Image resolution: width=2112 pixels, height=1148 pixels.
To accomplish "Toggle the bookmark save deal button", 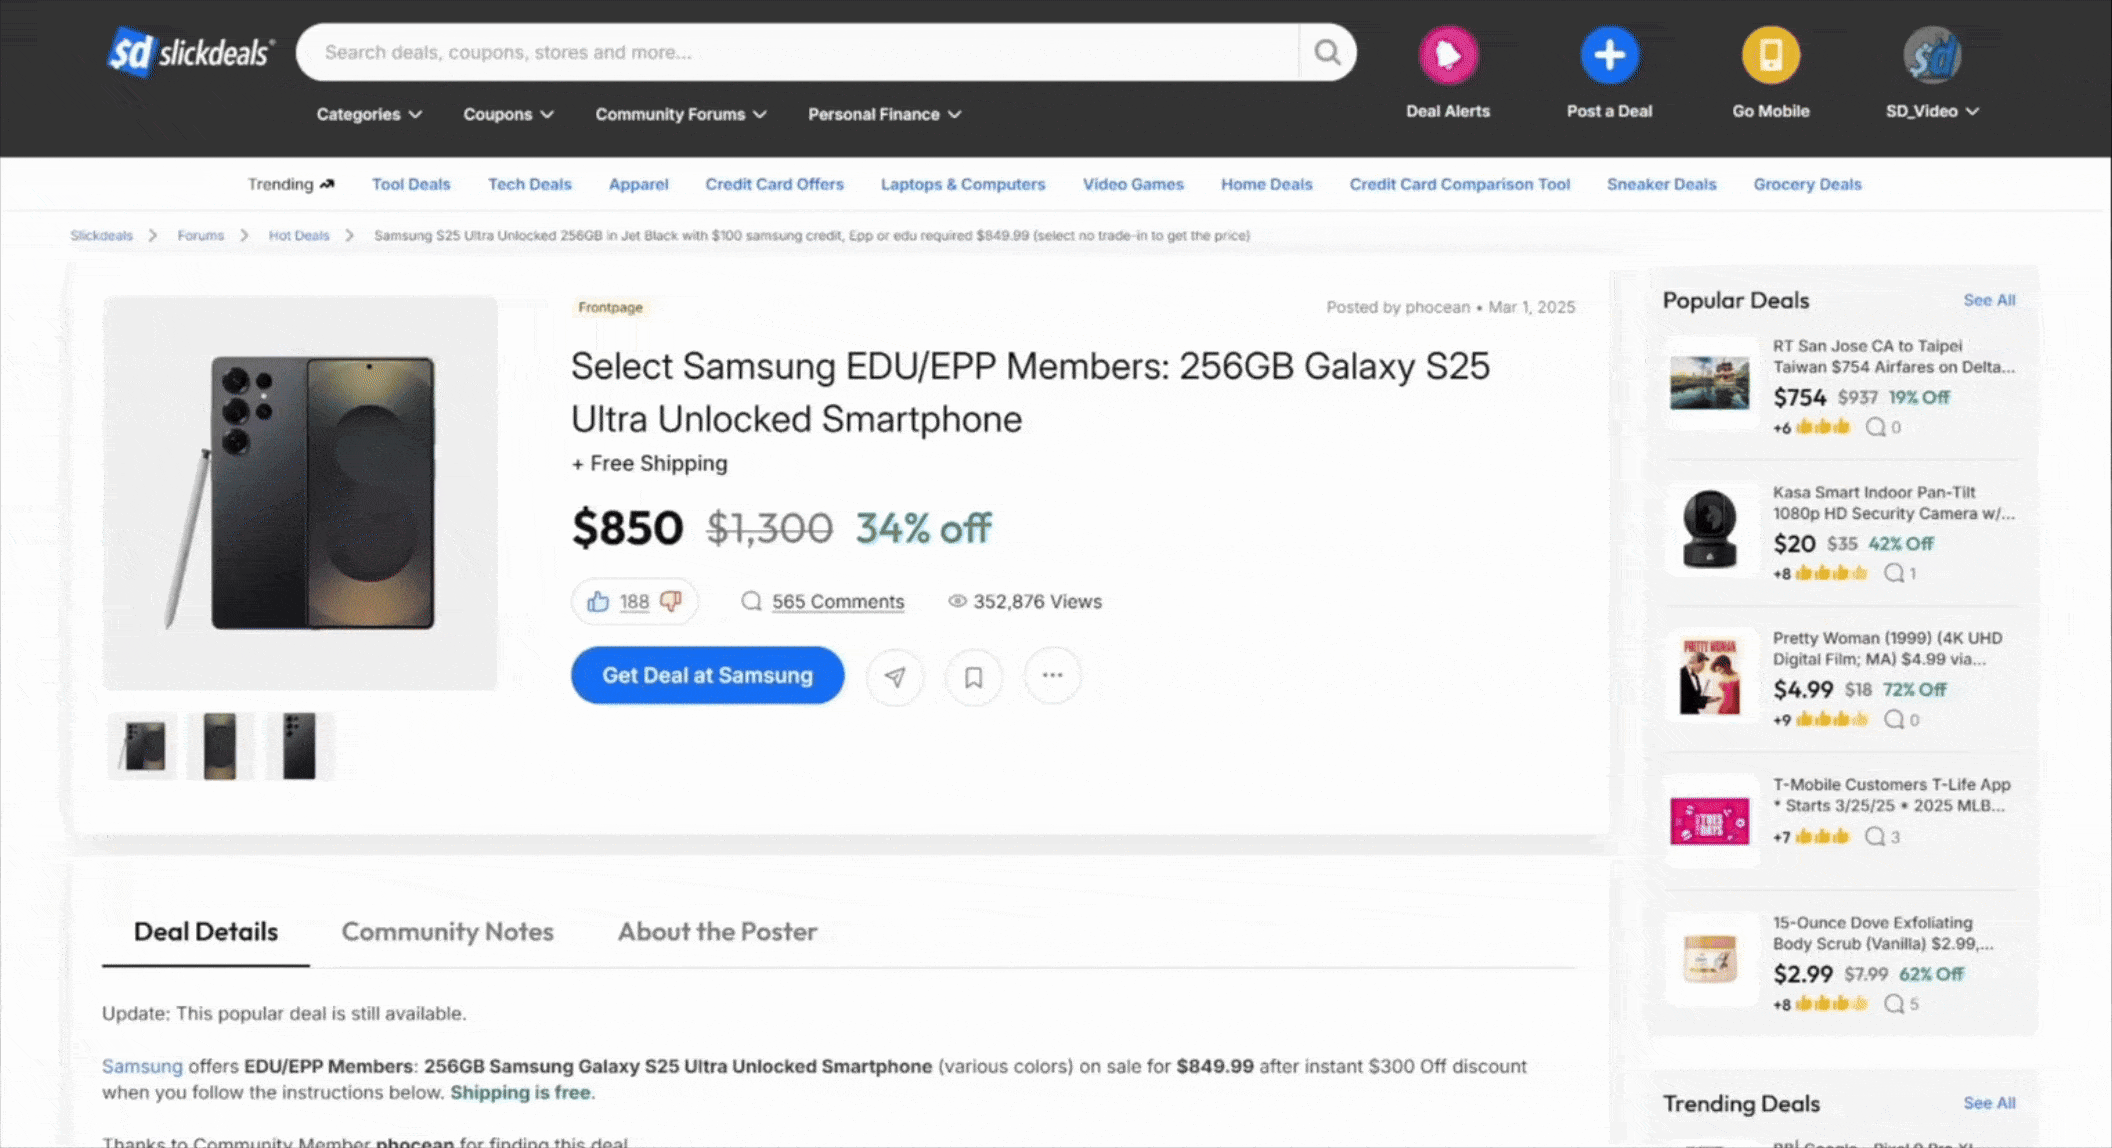I will 974,676.
